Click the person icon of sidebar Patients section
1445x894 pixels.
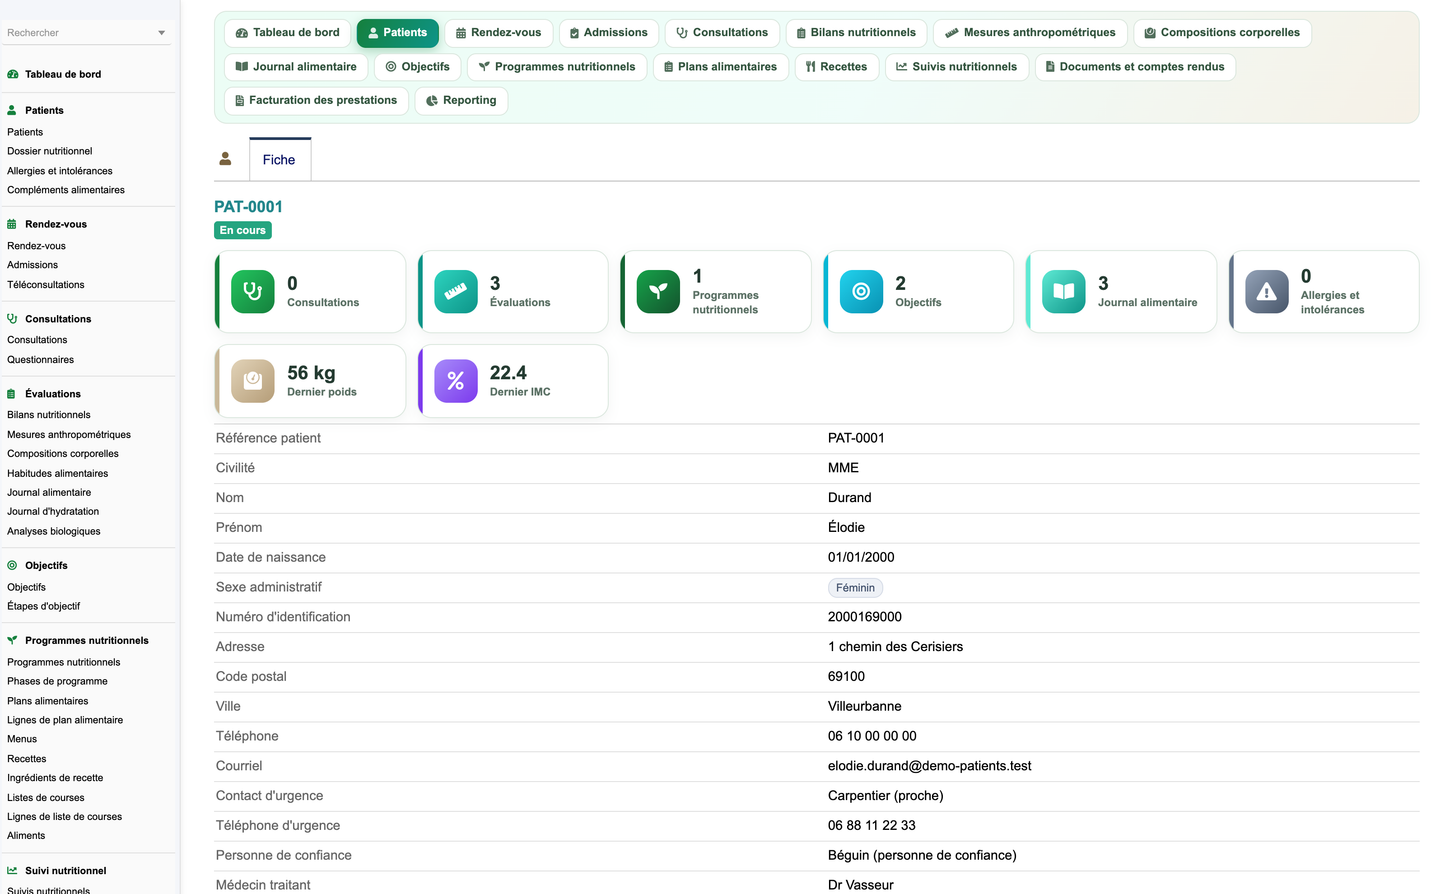[12, 110]
